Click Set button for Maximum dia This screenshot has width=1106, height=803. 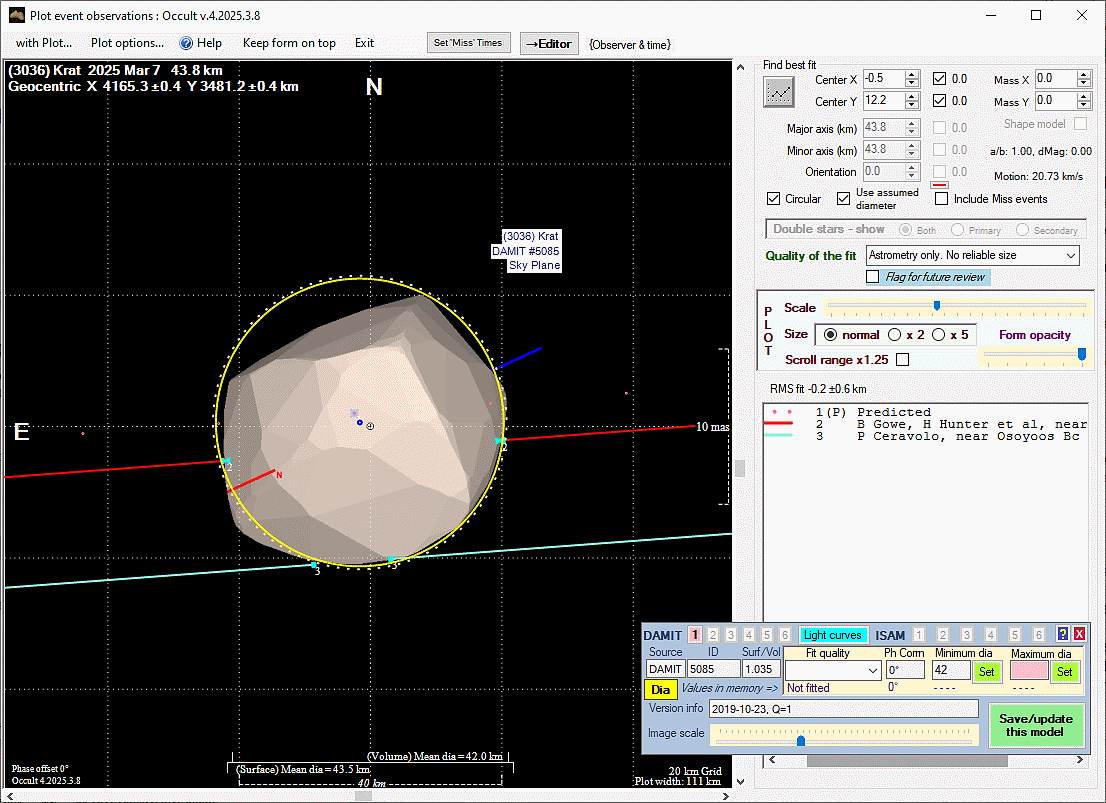pyautogui.click(x=1064, y=672)
